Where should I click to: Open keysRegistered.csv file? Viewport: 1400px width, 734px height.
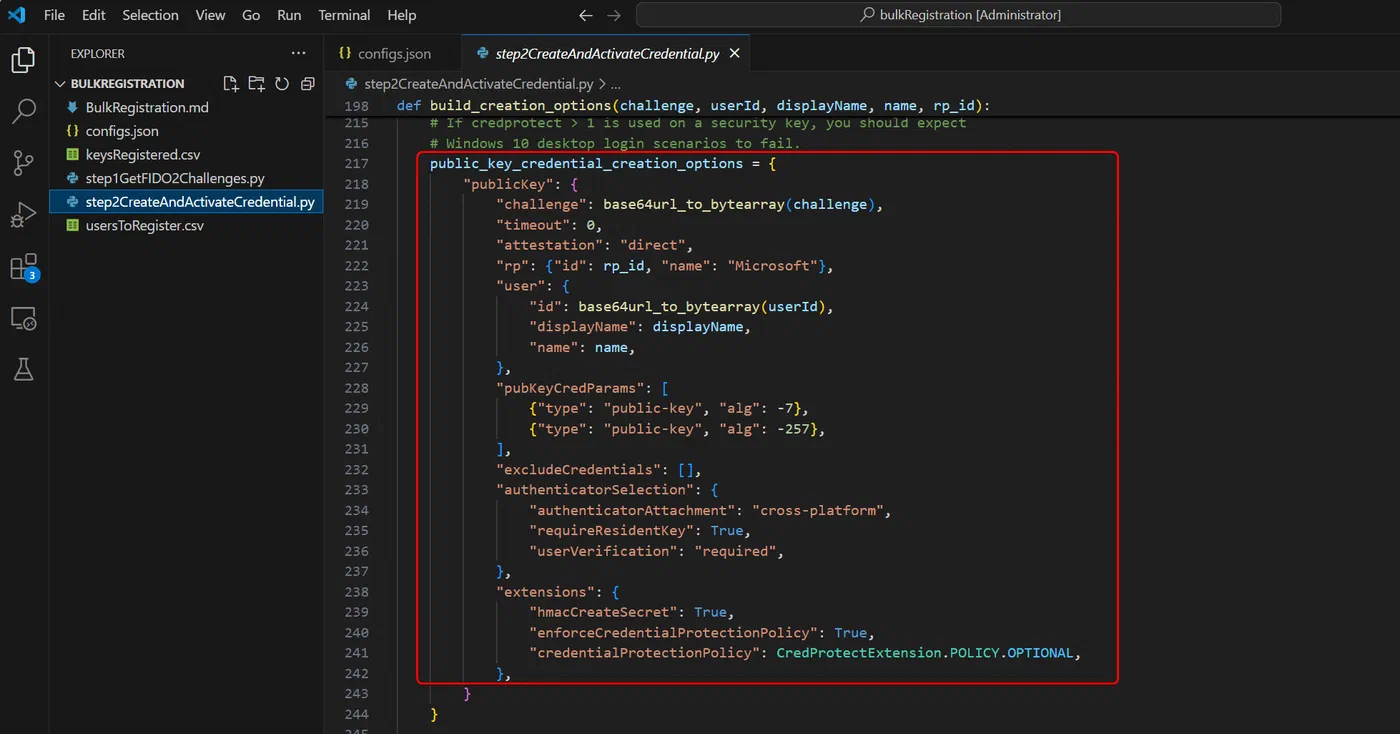(x=143, y=155)
